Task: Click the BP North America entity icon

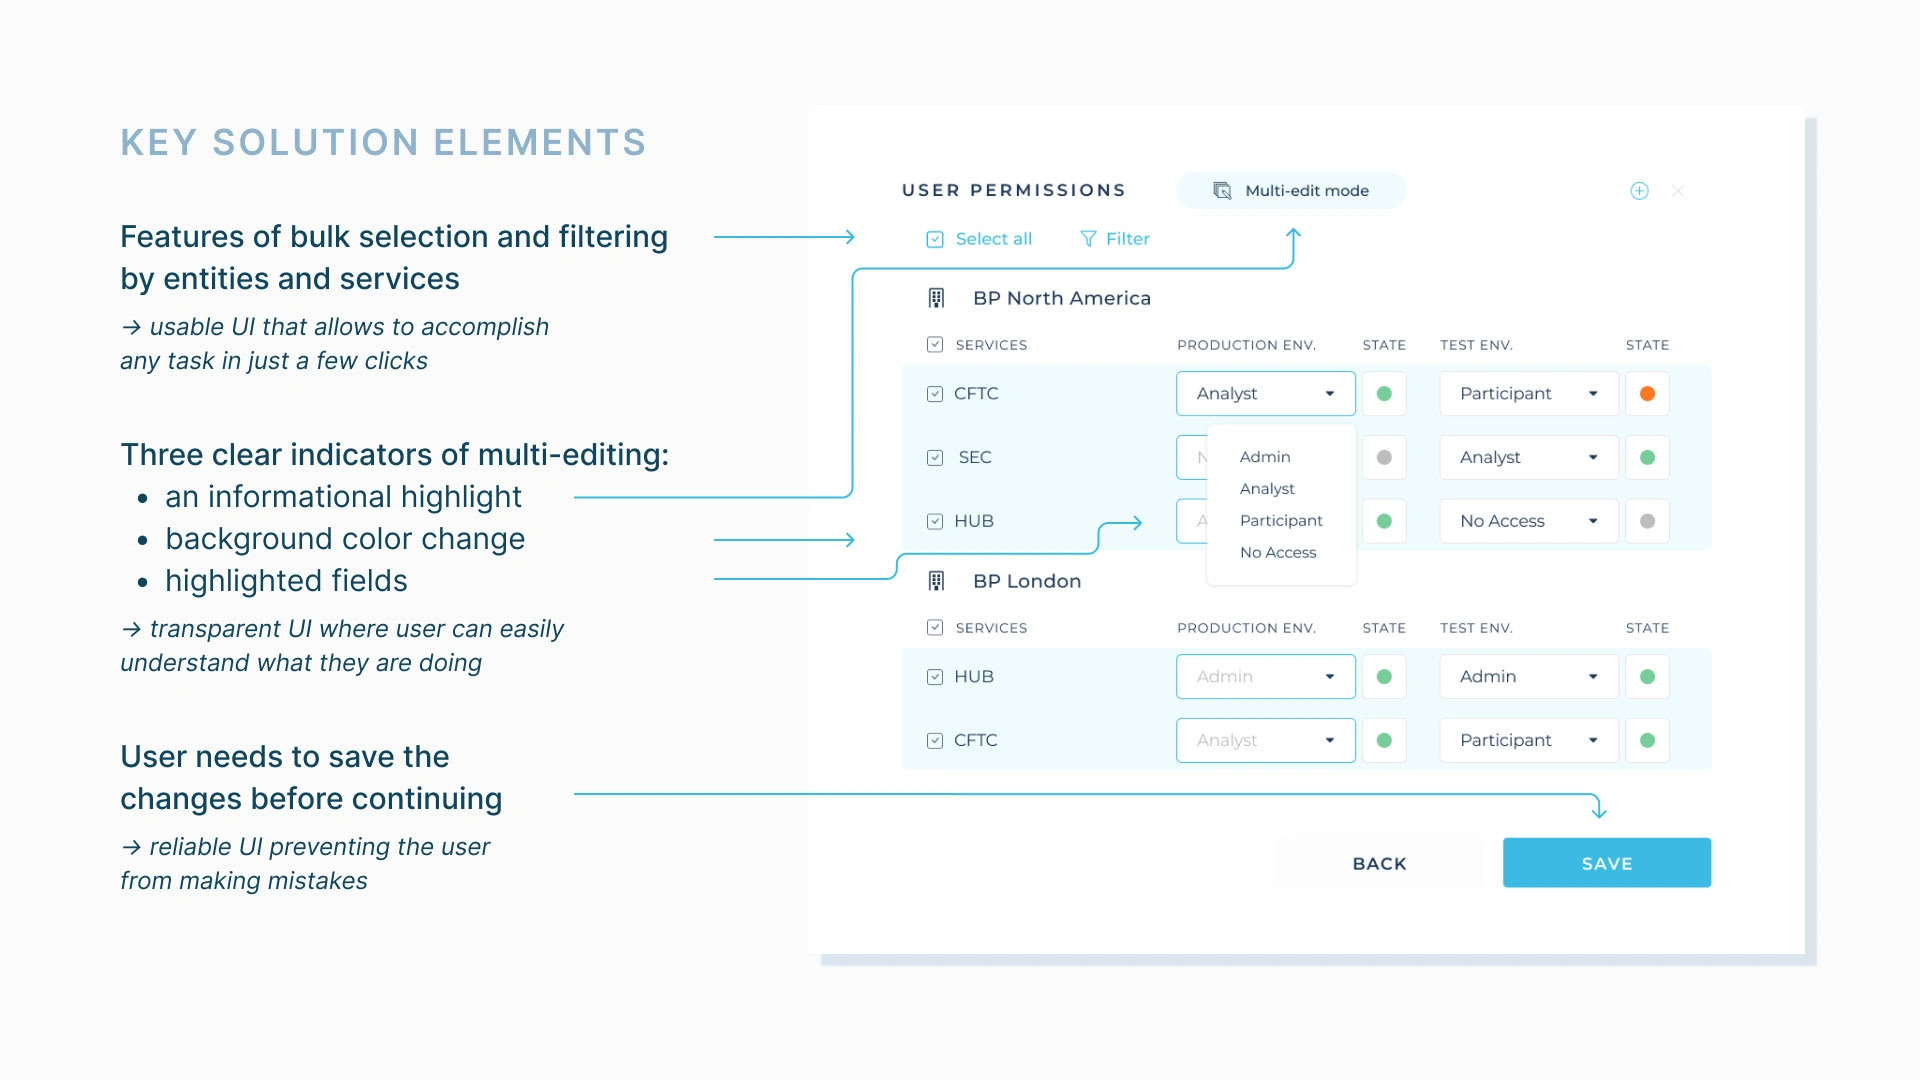Action: 939,298
